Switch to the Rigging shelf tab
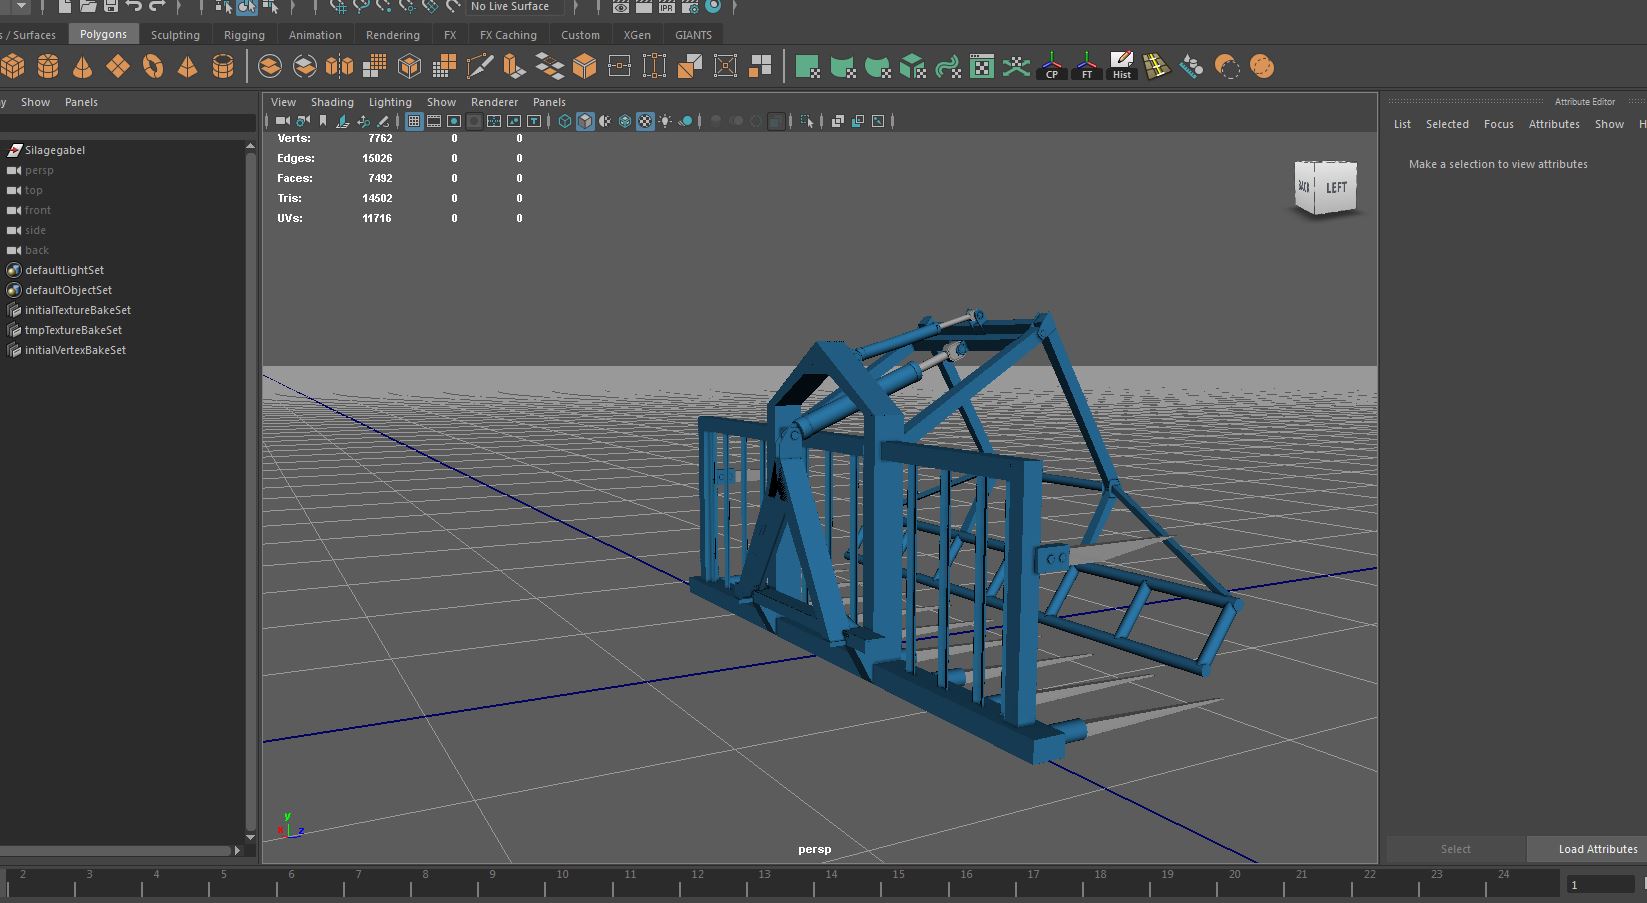The height and width of the screenshot is (903, 1647). click(244, 35)
